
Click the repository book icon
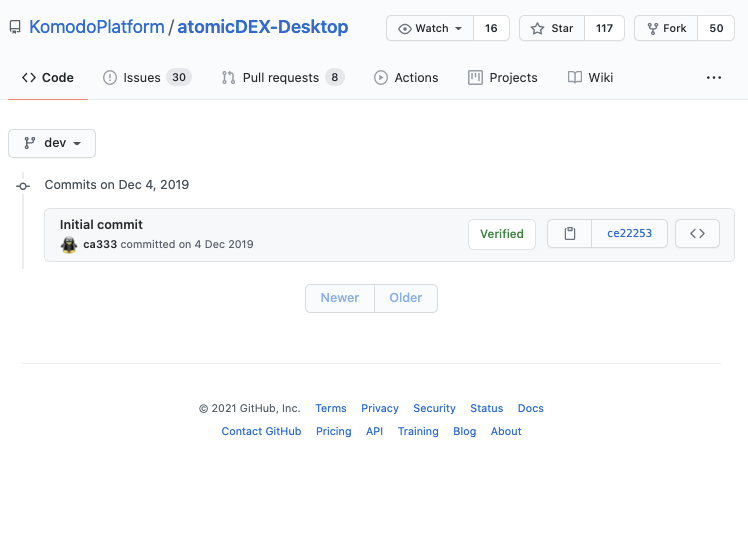click(15, 27)
